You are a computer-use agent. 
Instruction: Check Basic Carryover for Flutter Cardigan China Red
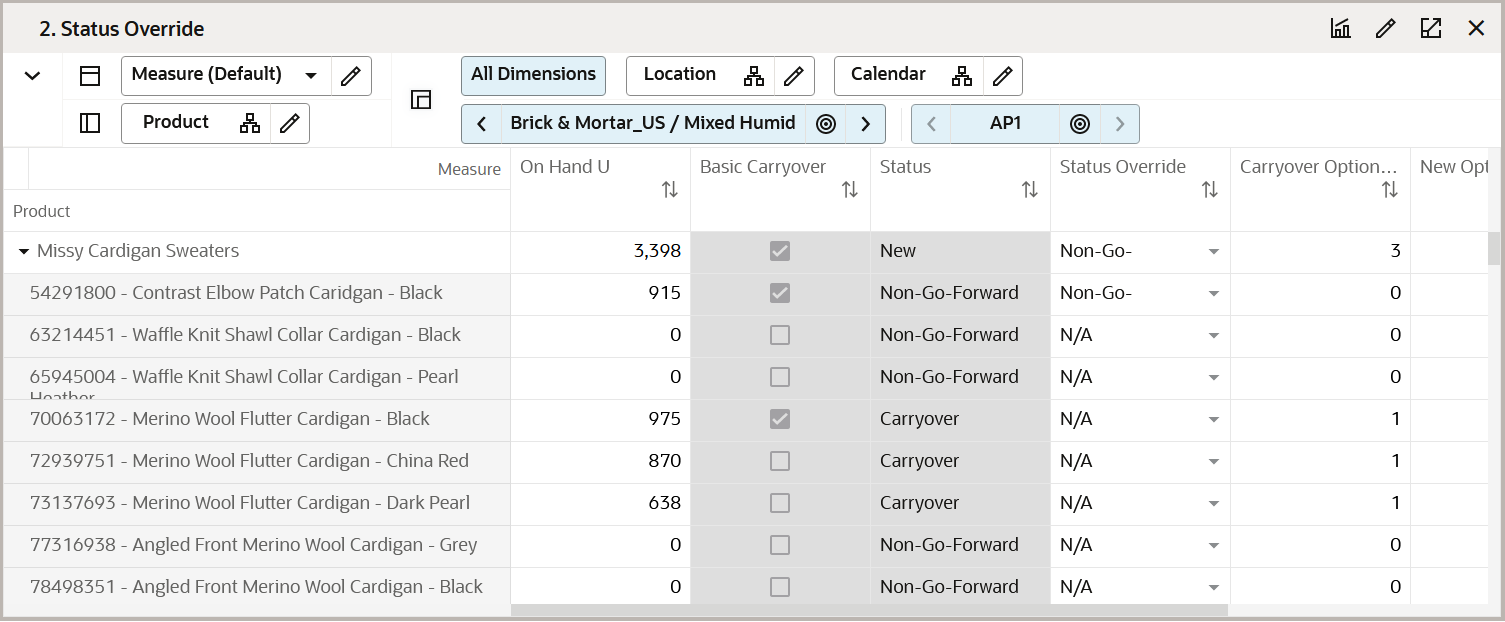coord(780,461)
